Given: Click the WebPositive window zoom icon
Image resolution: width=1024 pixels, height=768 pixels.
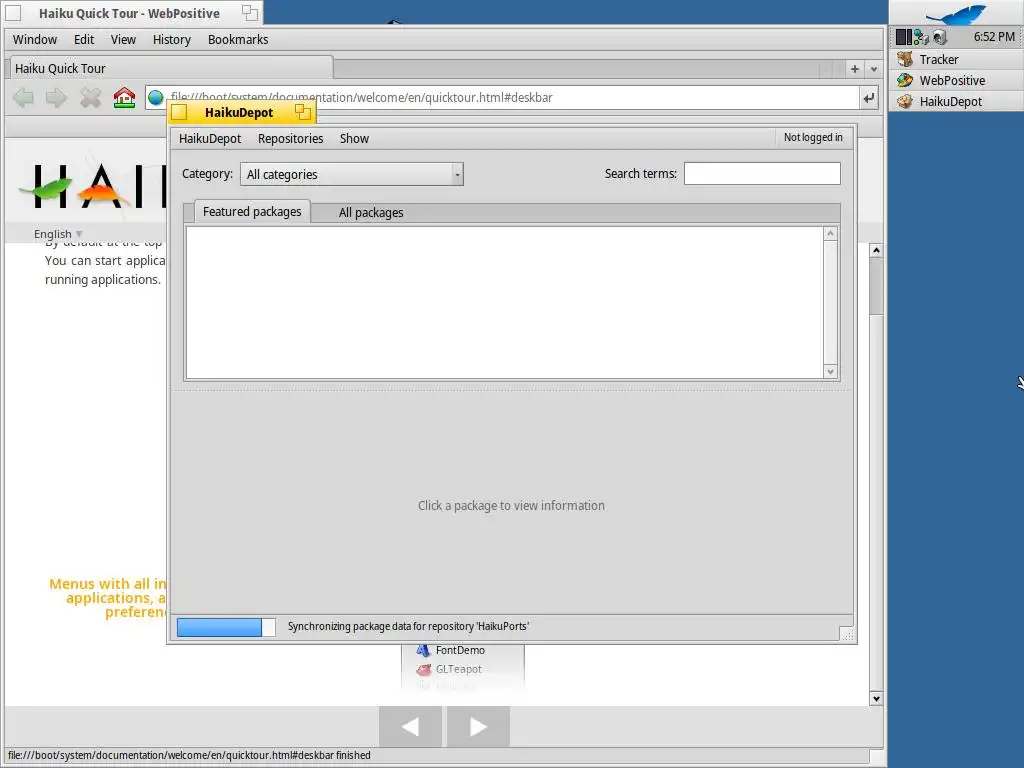Looking at the screenshot, I should pyautogui.click(x=249, y=12).
